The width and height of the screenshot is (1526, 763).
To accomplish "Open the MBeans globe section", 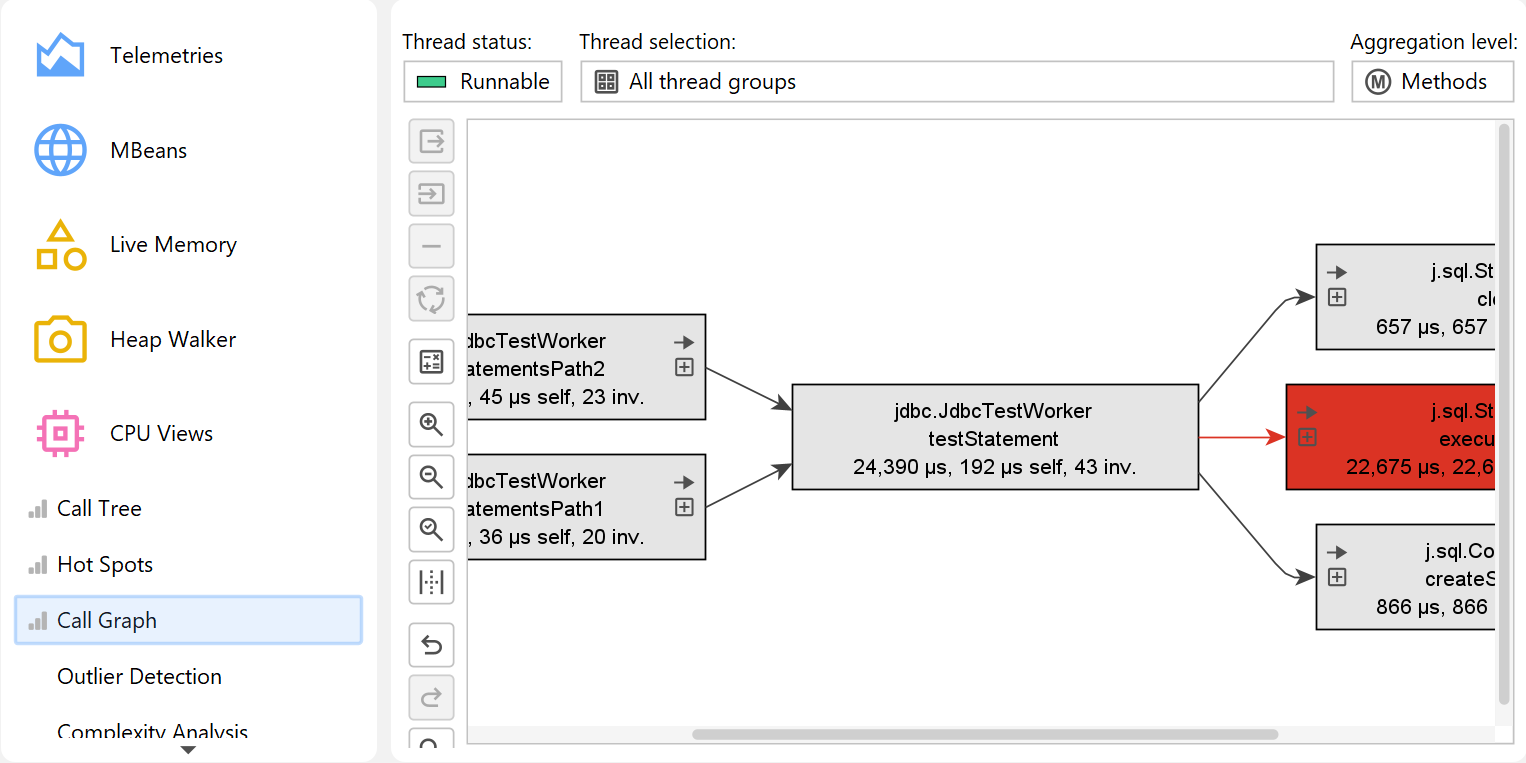I will click(x=148, y=151).
